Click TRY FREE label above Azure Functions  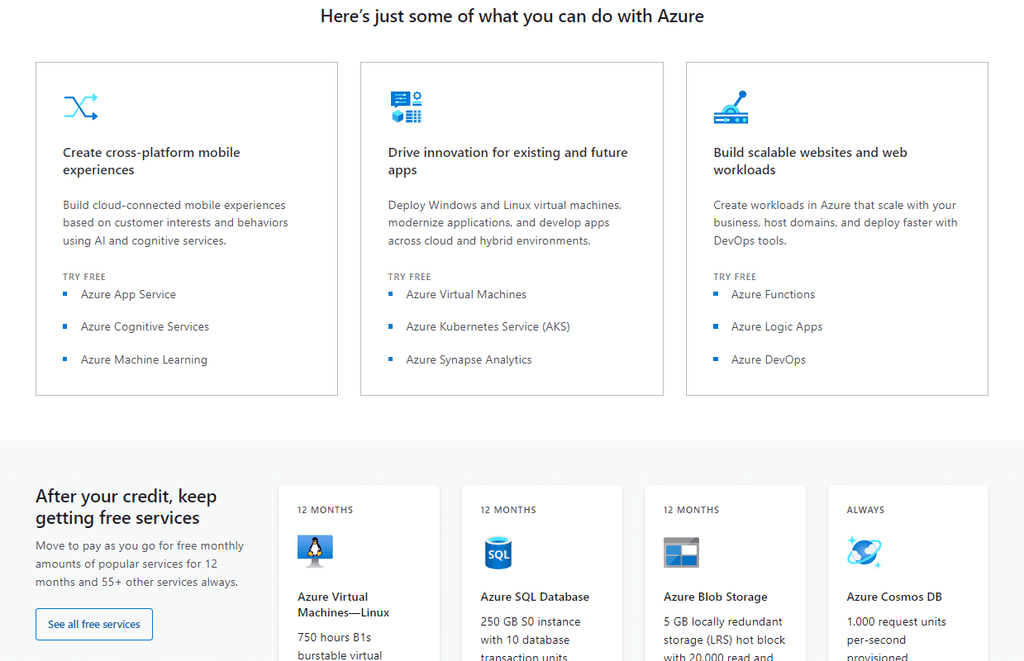(735, 277)
